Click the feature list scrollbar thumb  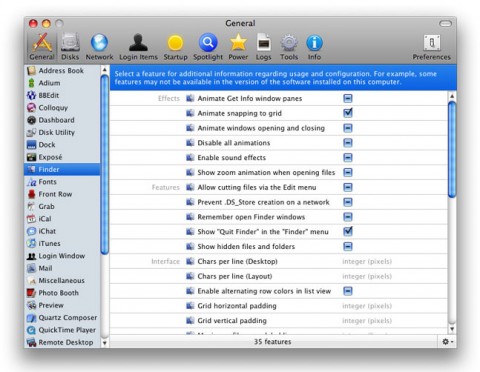pos(452,149)
